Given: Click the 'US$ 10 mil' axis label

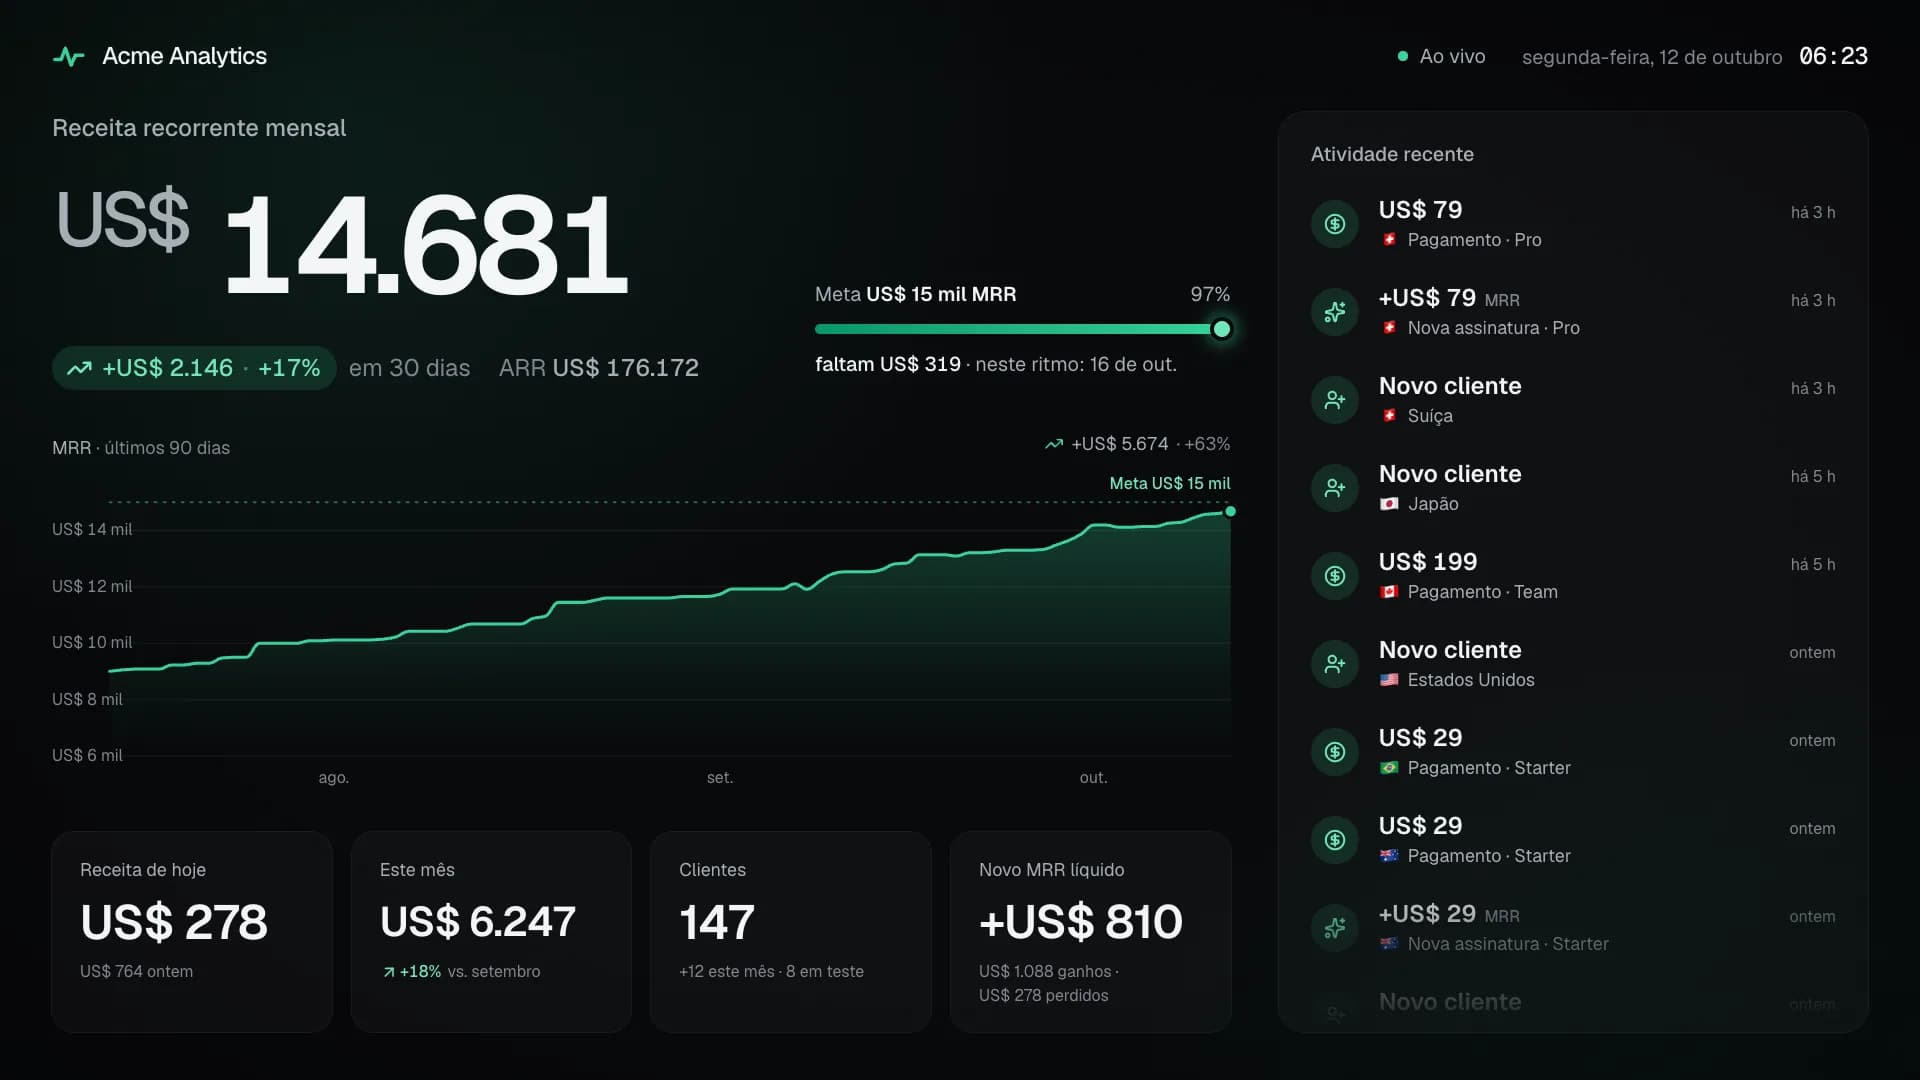Looking at the screenshot, I should point(92,642).
